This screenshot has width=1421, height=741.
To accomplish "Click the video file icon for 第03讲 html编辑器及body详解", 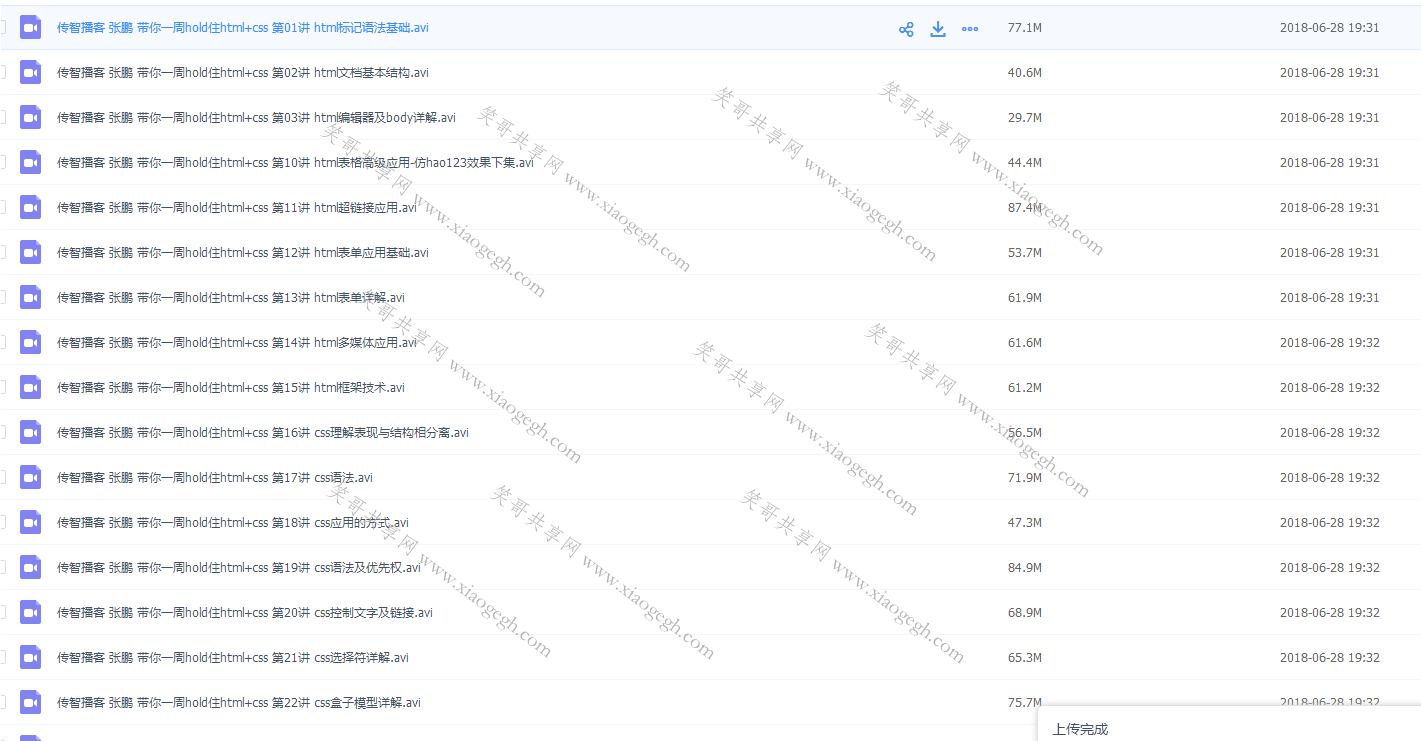I will 31,118.
